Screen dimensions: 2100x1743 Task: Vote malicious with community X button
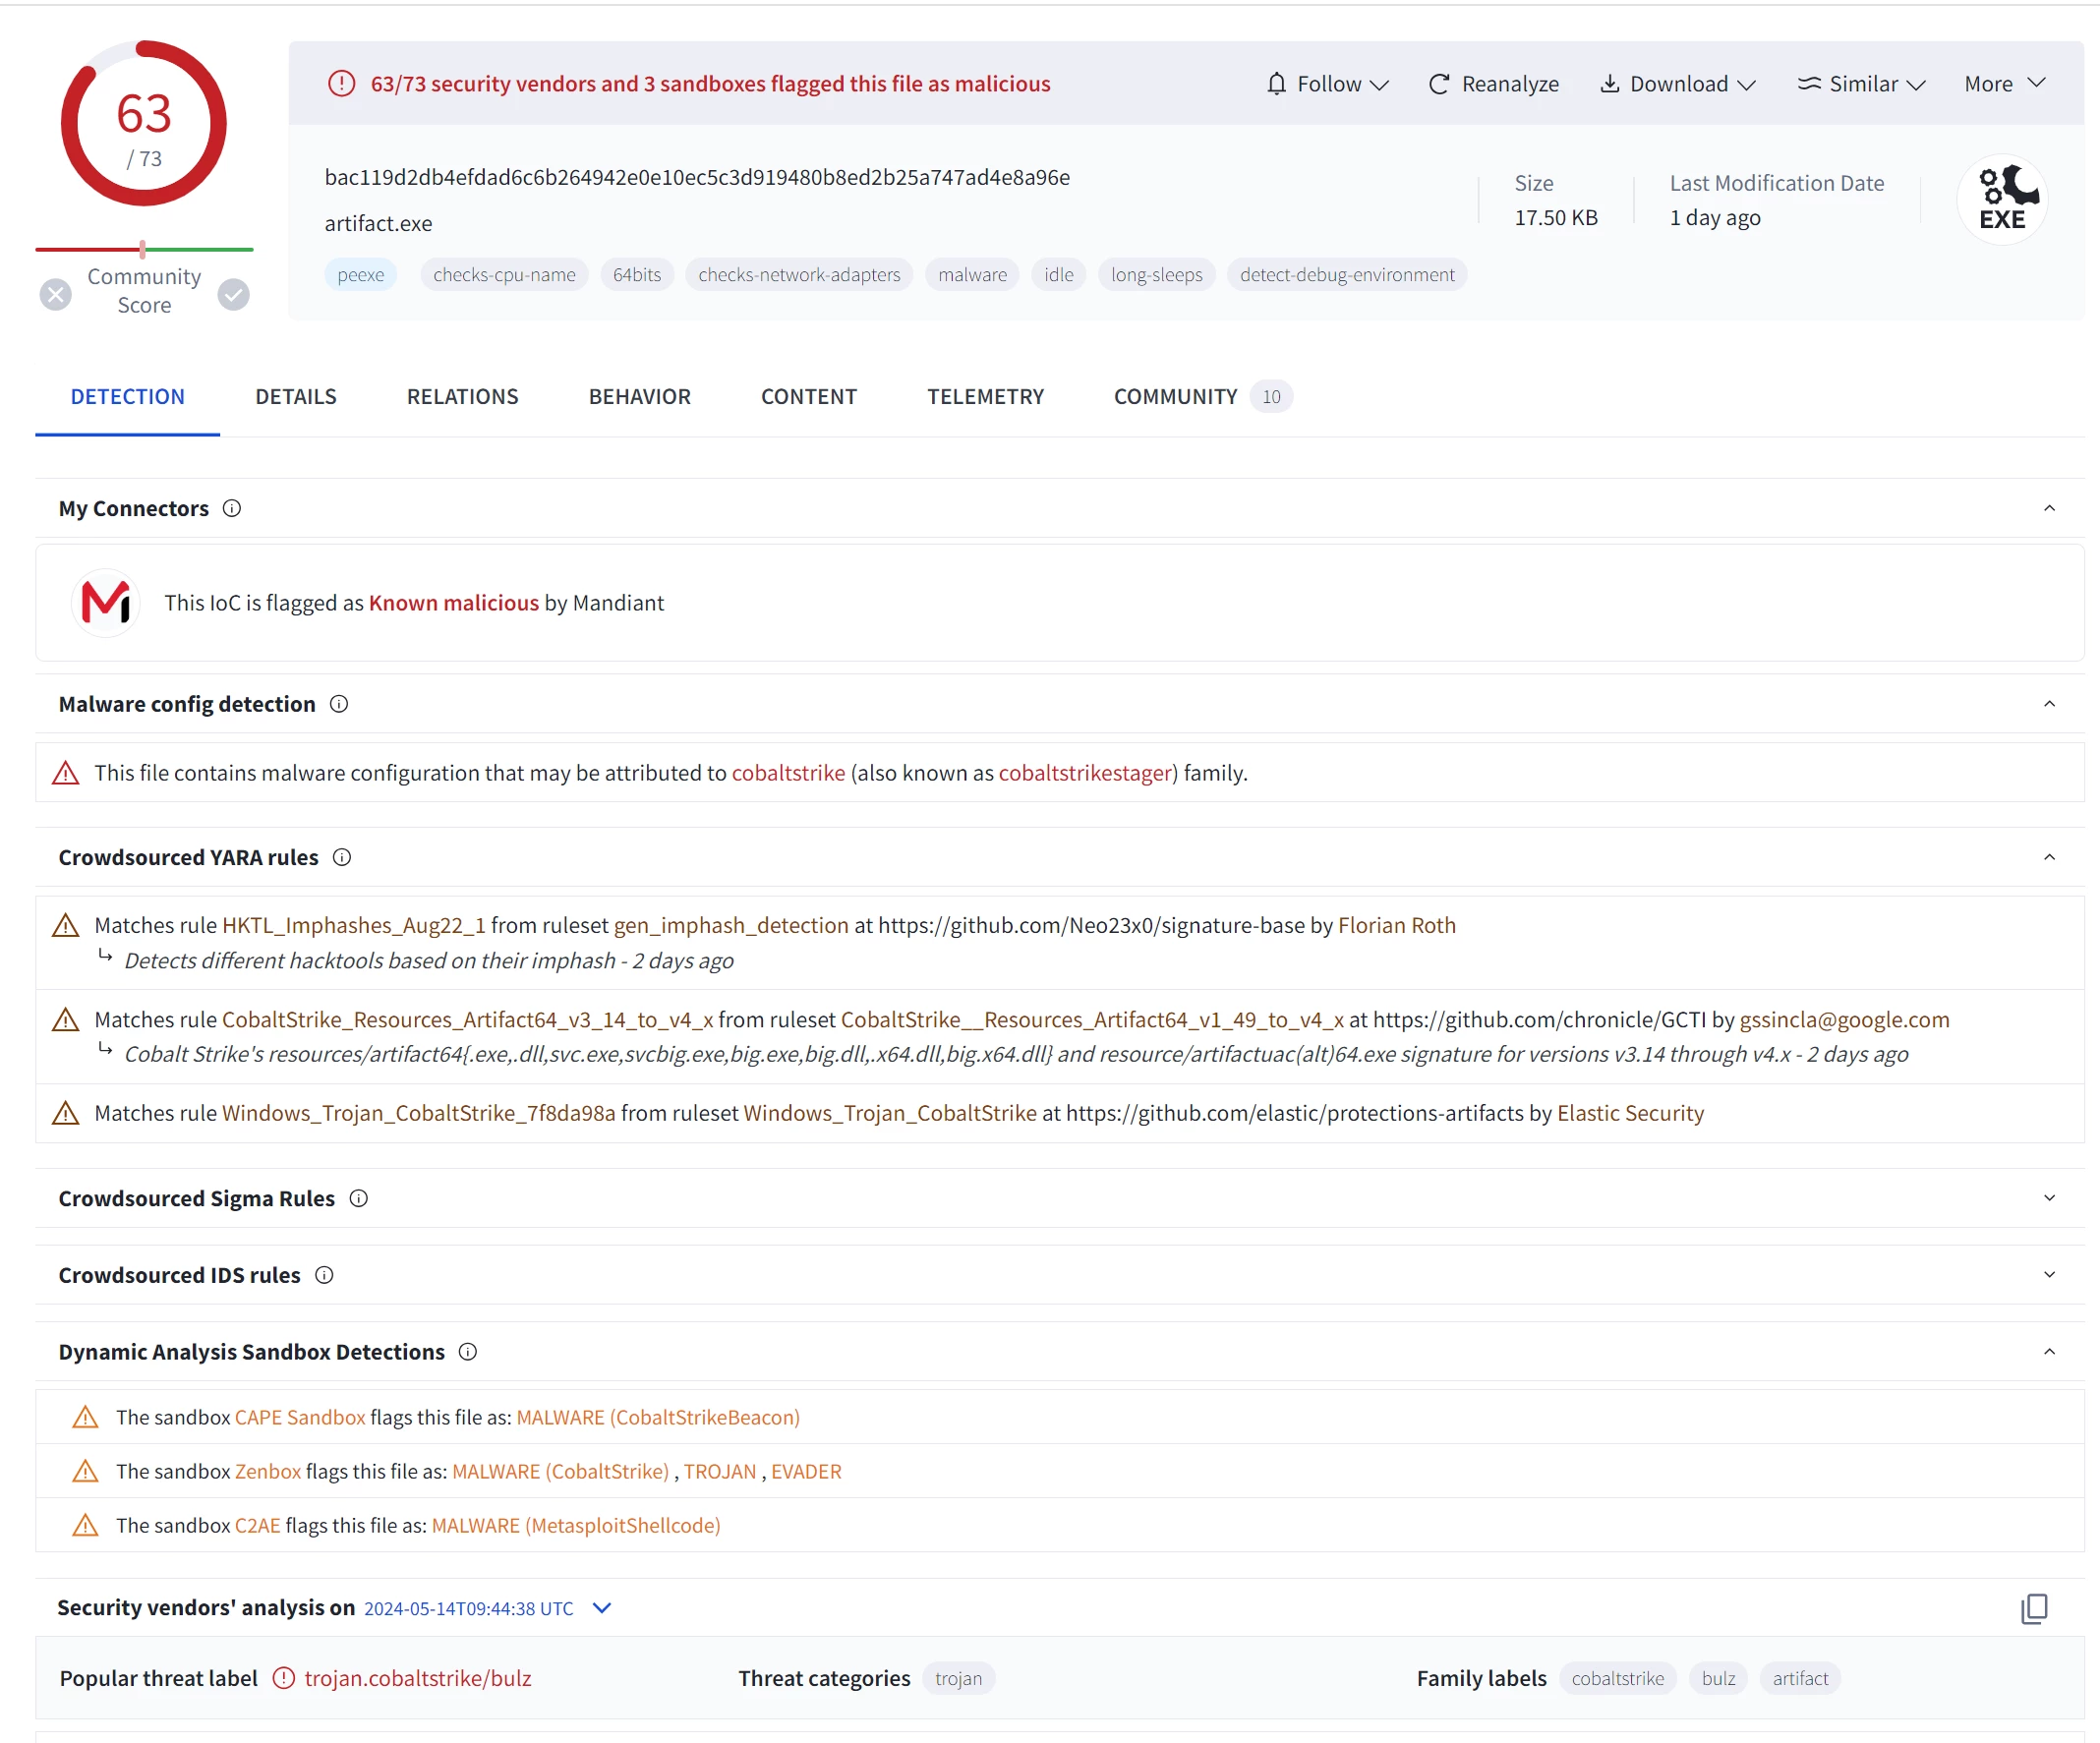click(x=56, y=295)
